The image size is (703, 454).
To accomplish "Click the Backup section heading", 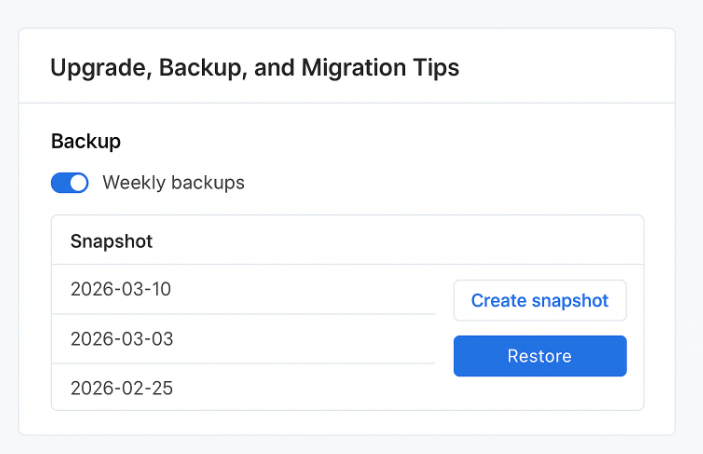I will (85, 141).
